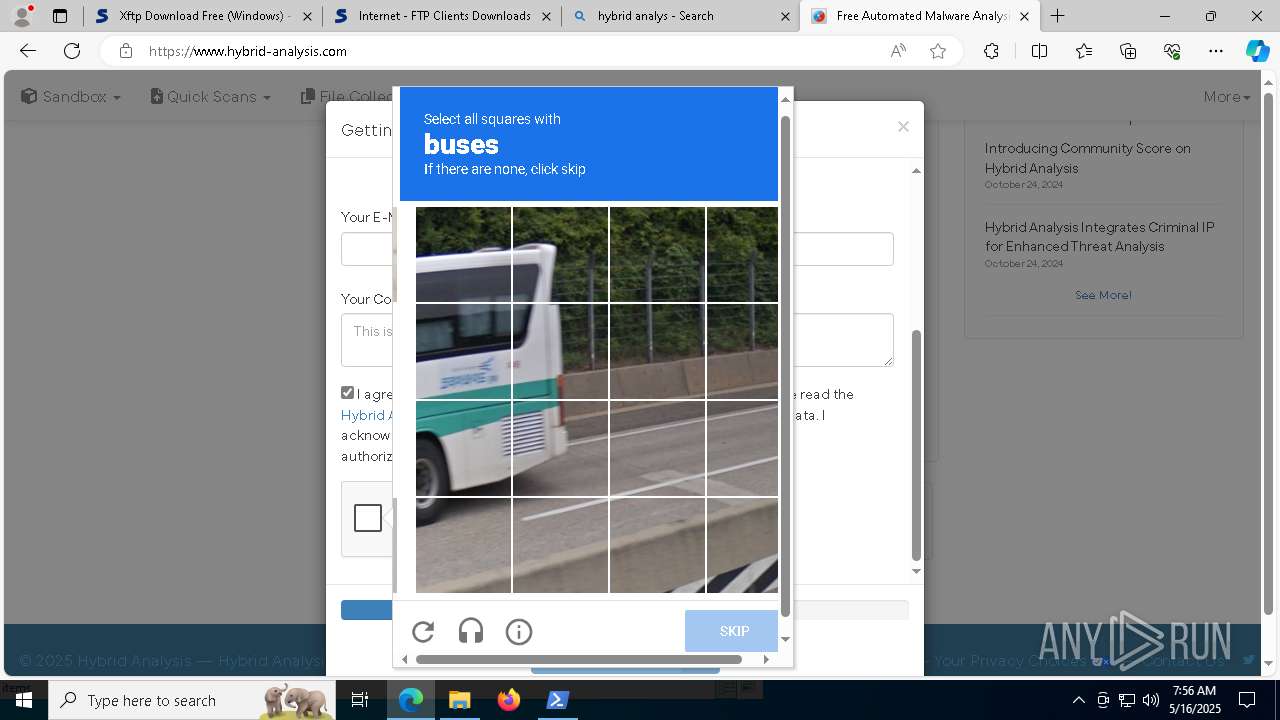
Task: Open the File Collections menu
Action: (348, 97)
